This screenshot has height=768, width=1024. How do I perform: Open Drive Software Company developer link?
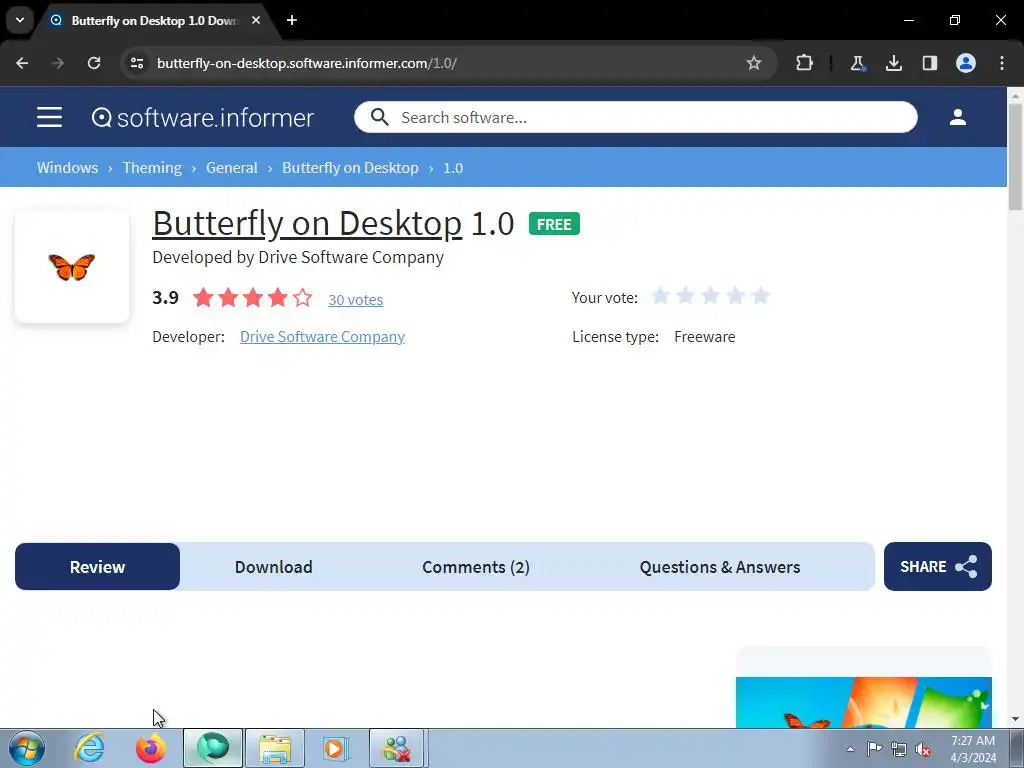tap(323, 336)
